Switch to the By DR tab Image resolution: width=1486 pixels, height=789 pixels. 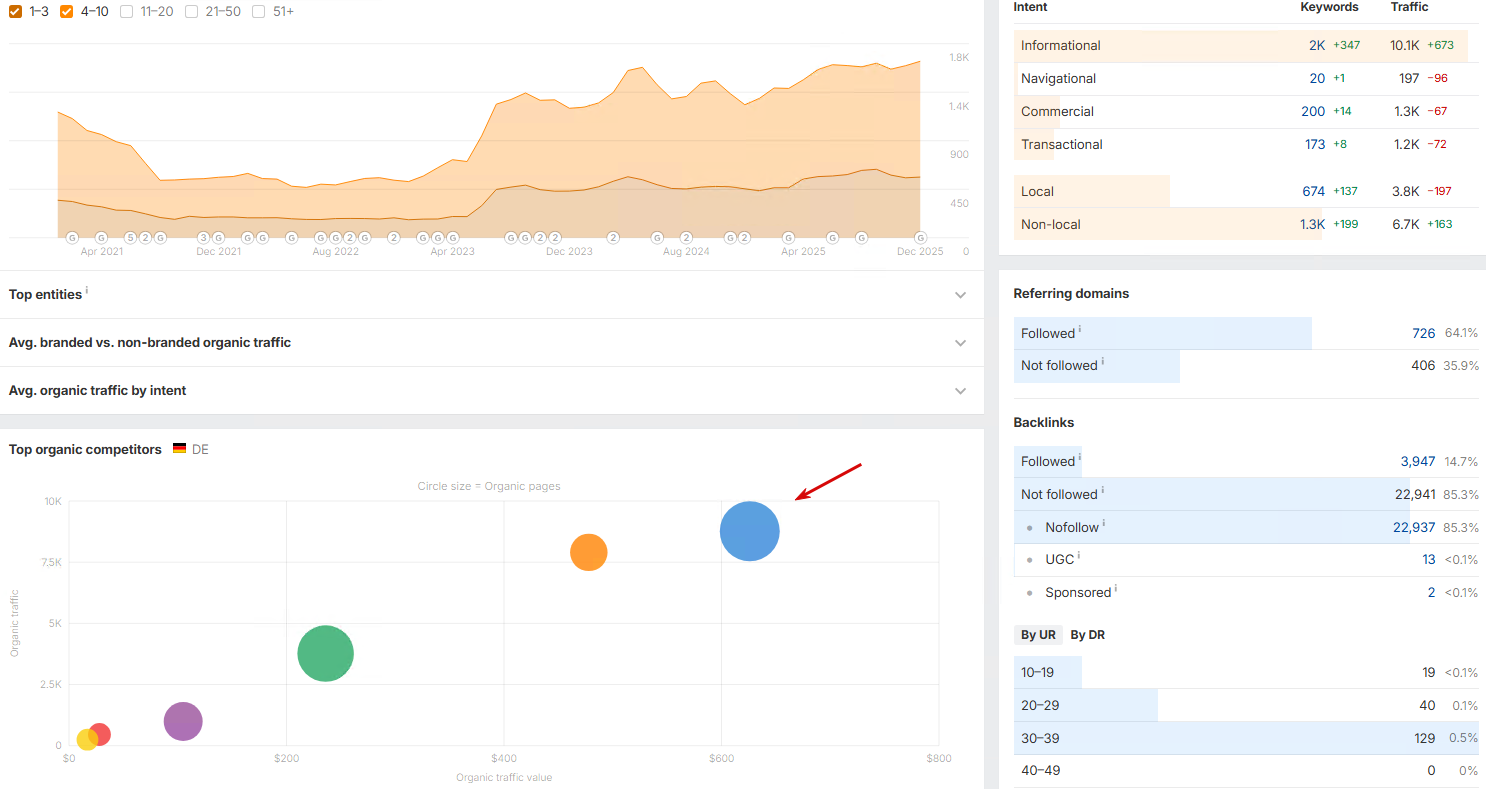[x=1087, y=635]
